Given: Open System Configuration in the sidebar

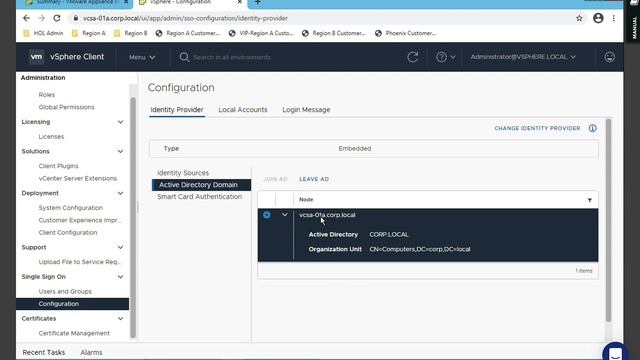Looking at the screenshot, I should (71, 208).
